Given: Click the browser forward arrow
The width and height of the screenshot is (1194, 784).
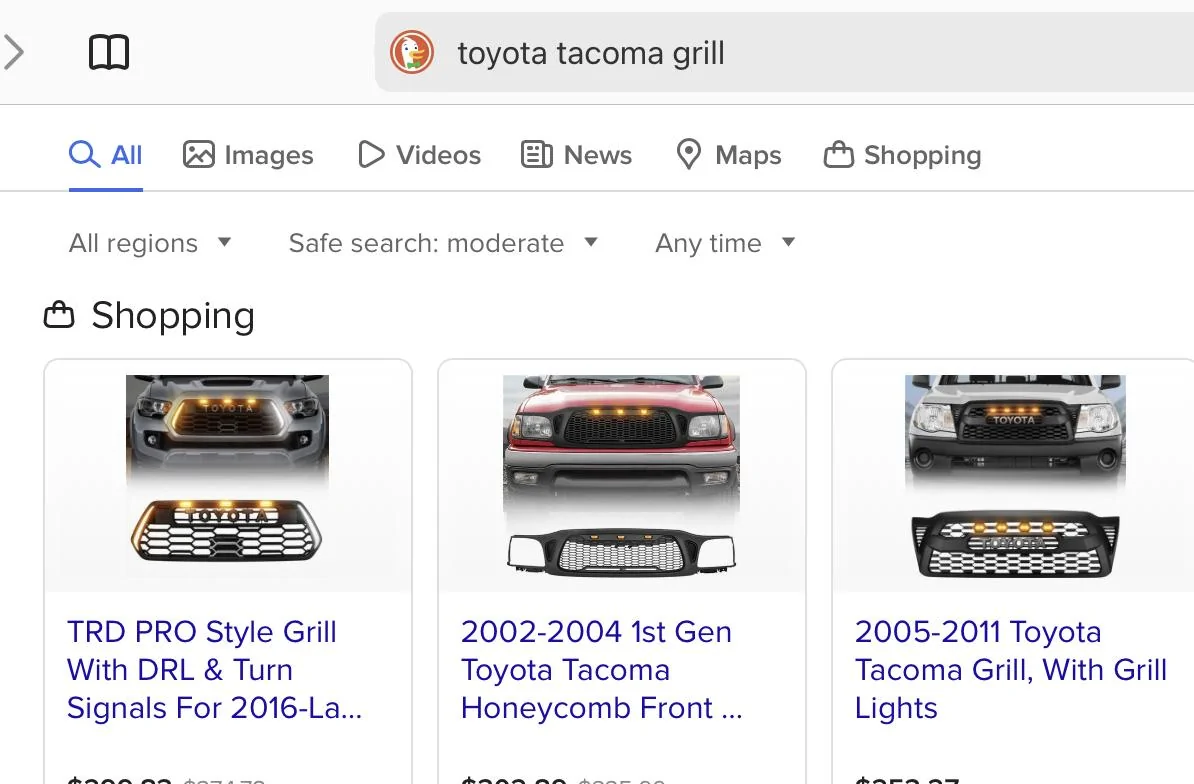Looking at the screenshot, I should coord(14,53).
